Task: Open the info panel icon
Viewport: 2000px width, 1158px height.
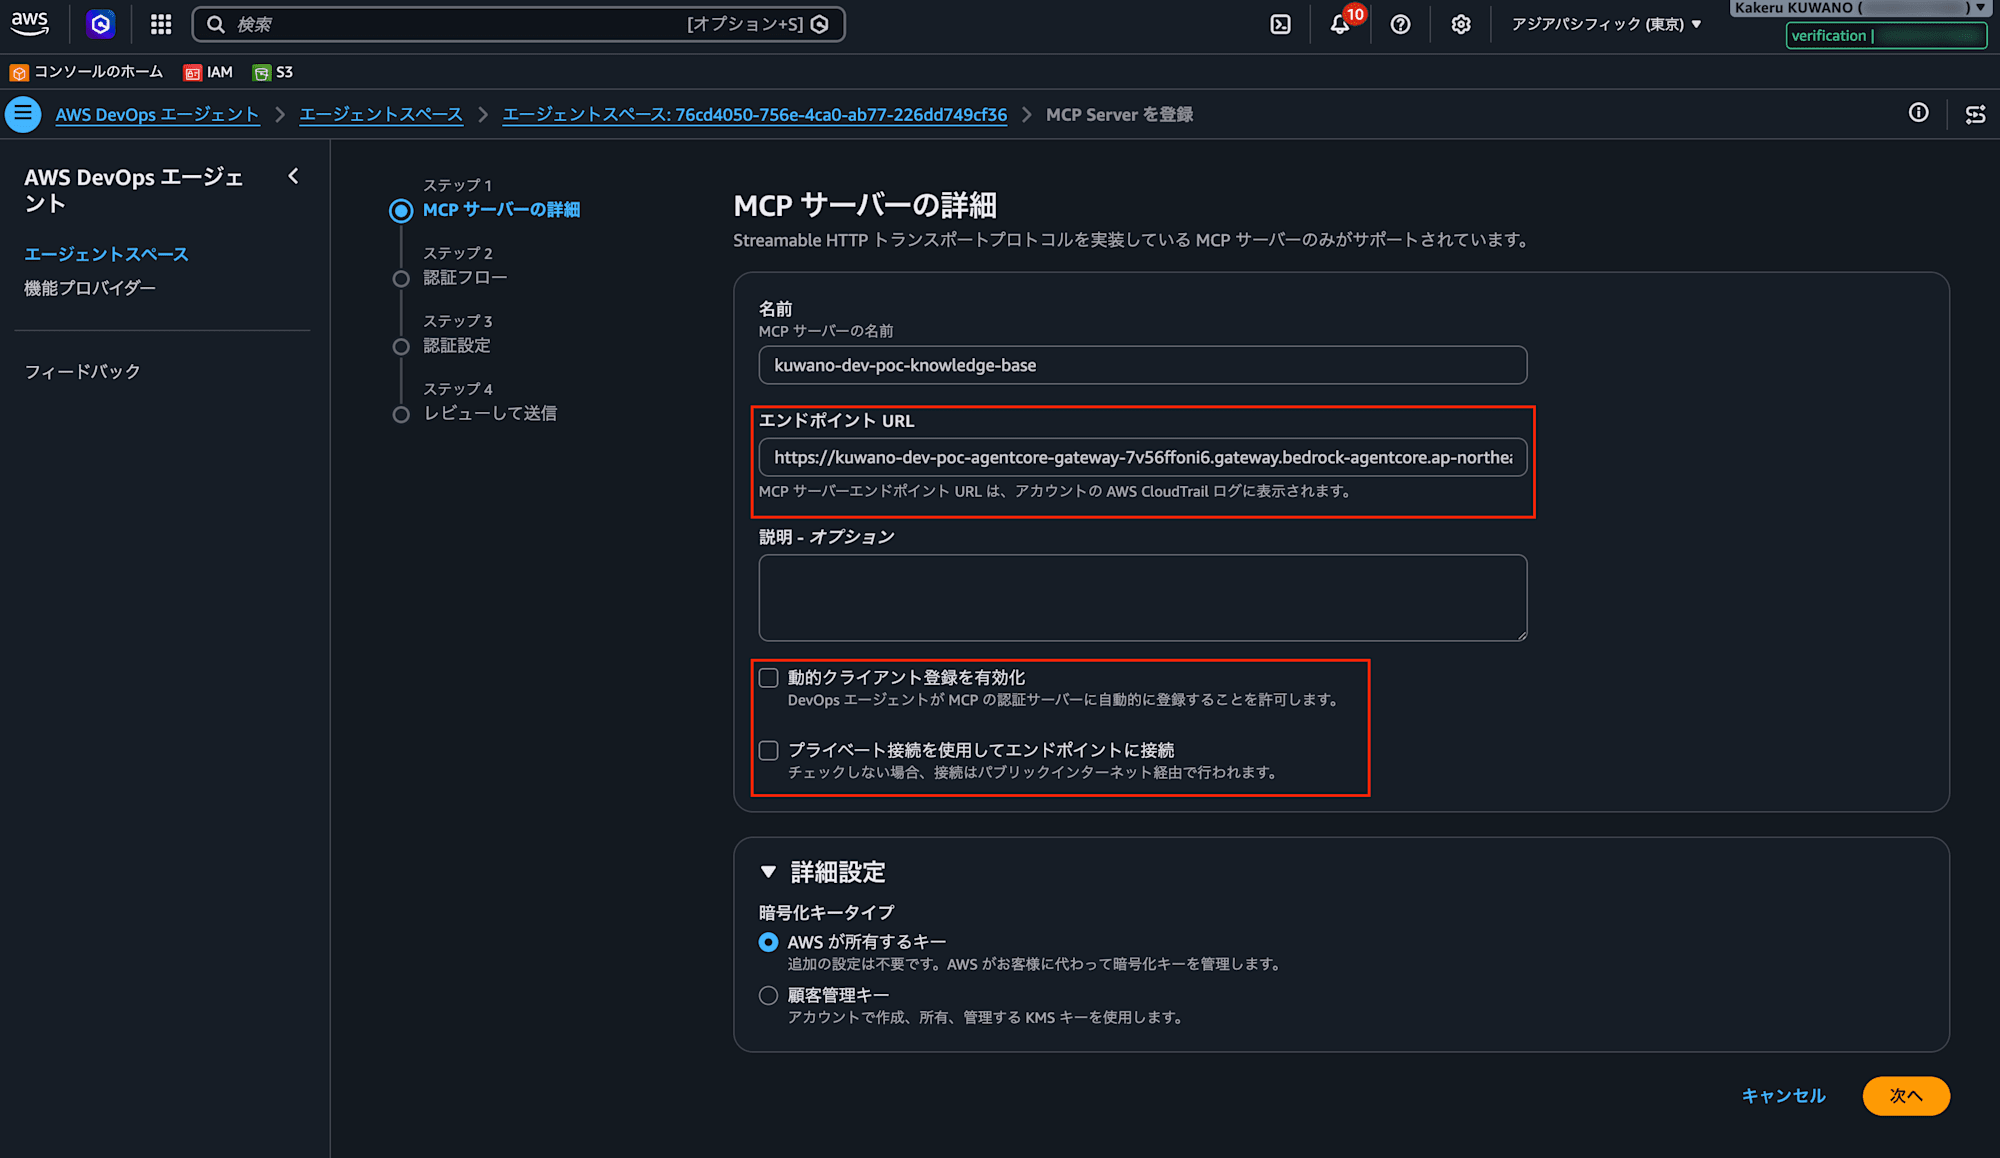Action: tap(1918, 113)
